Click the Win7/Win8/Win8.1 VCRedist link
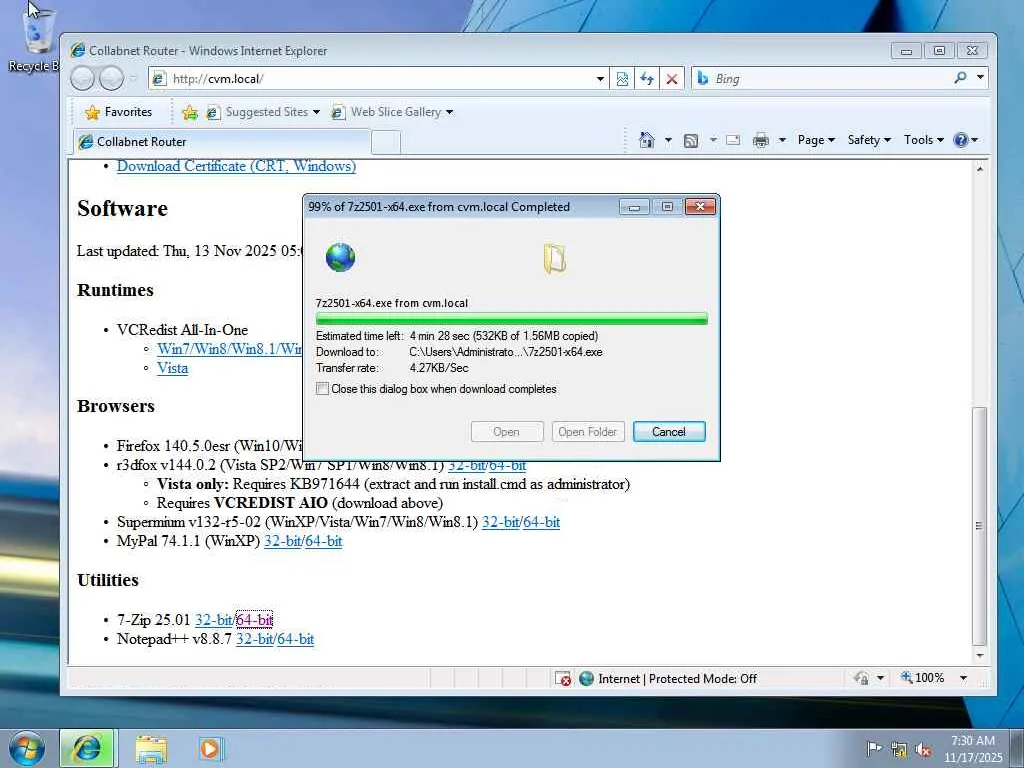 [x=229, y=349]
